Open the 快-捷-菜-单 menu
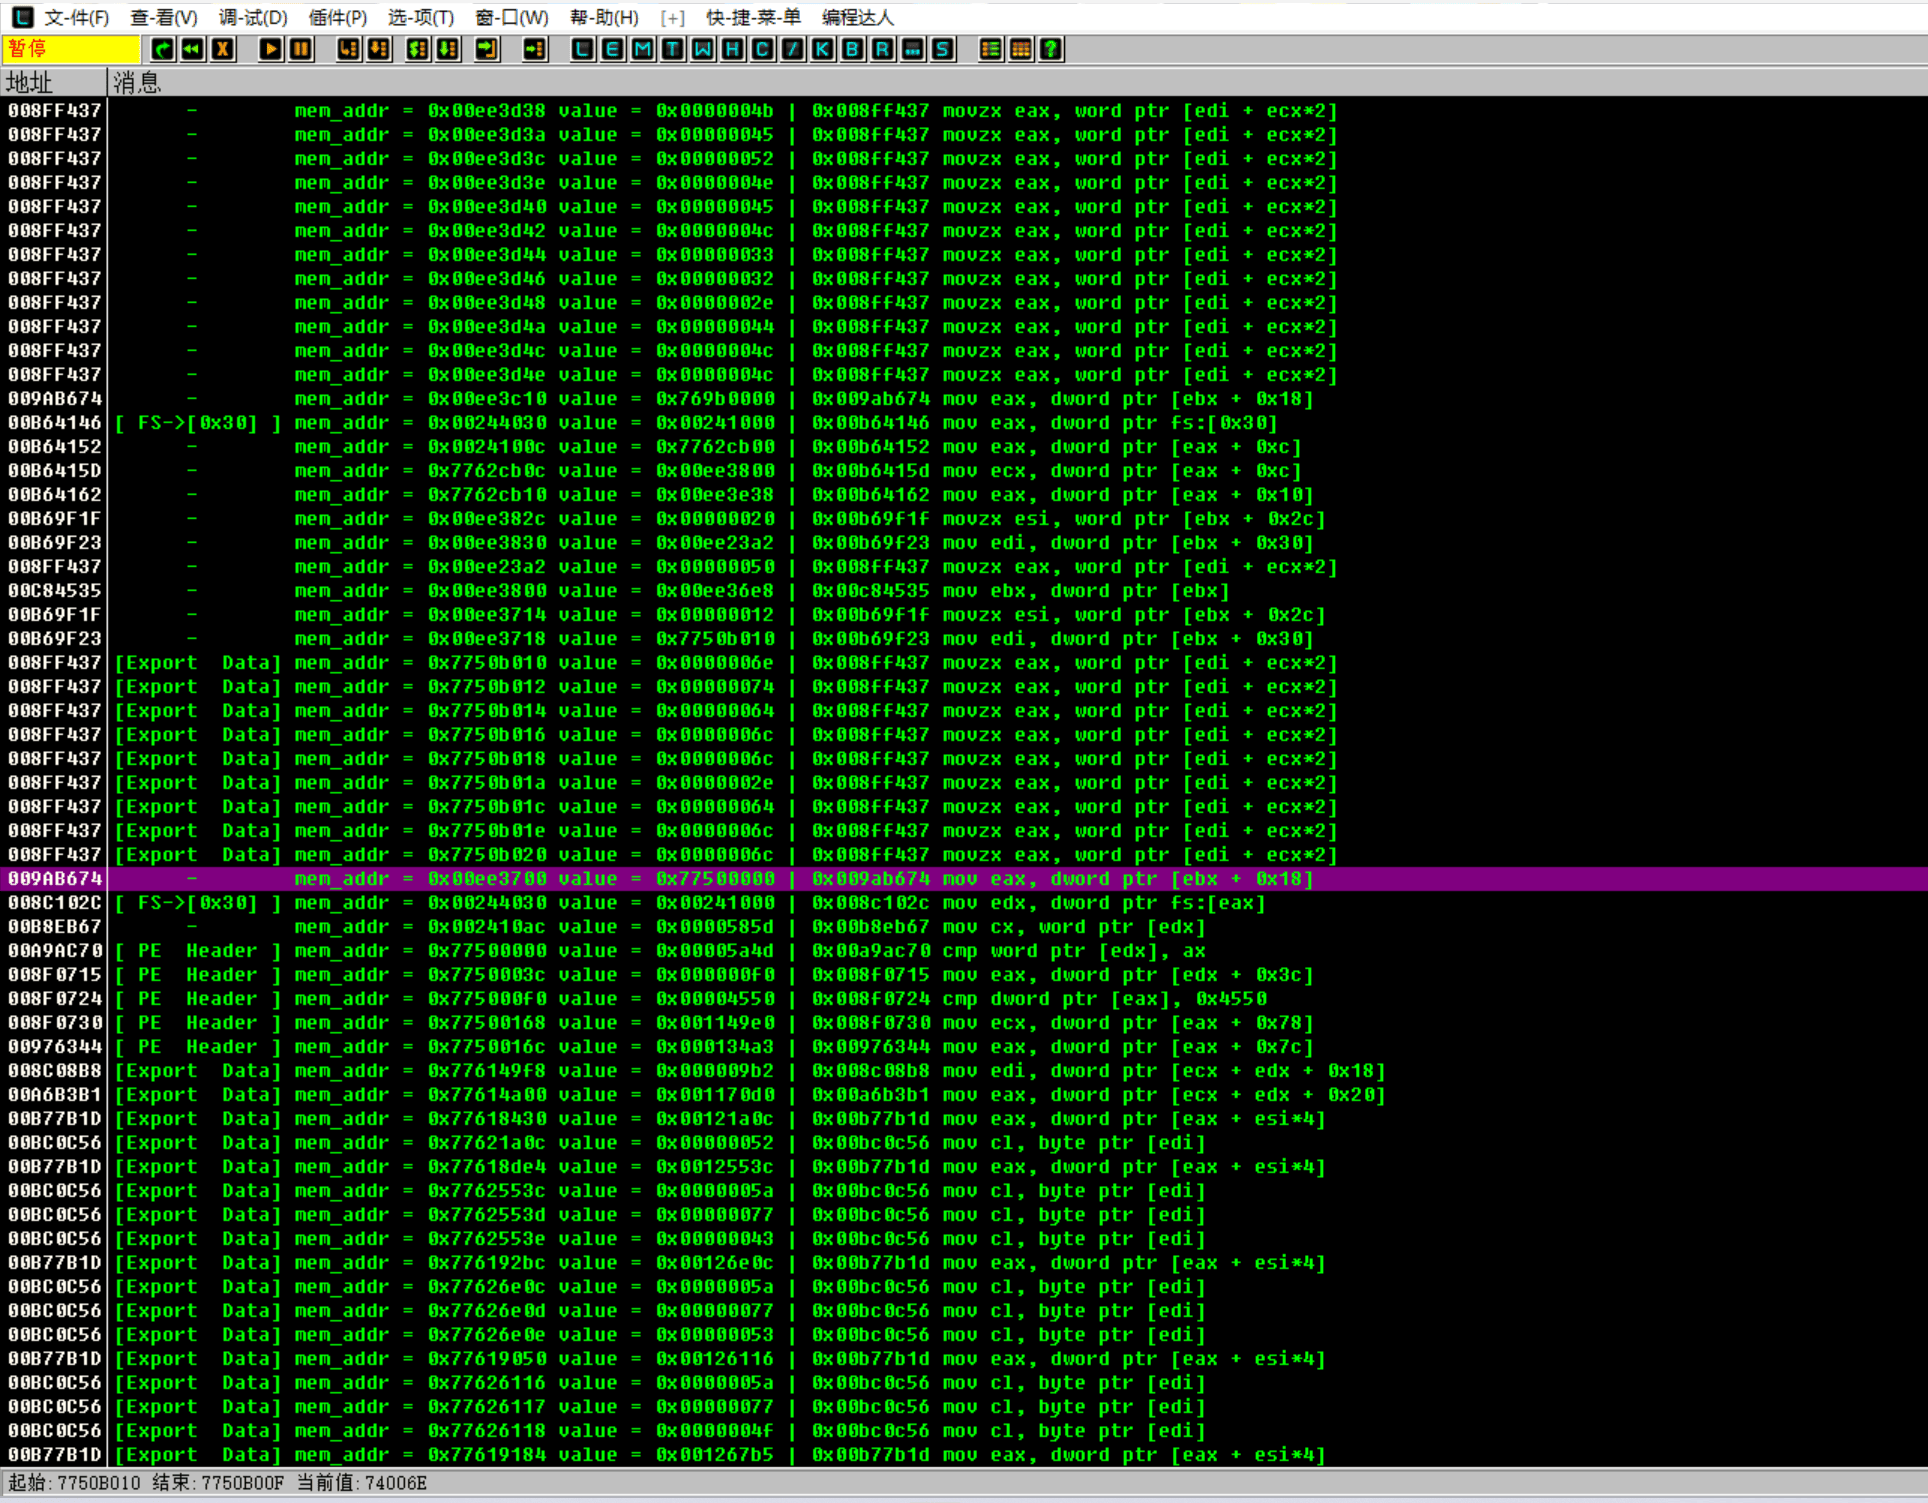The width and height of the screenshot is (1928, 1503). (753, 17)
